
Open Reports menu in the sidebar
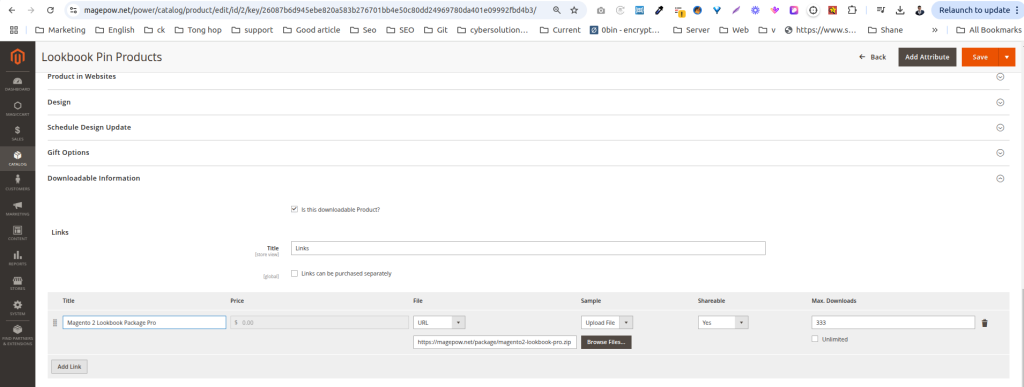coord(17,258)
